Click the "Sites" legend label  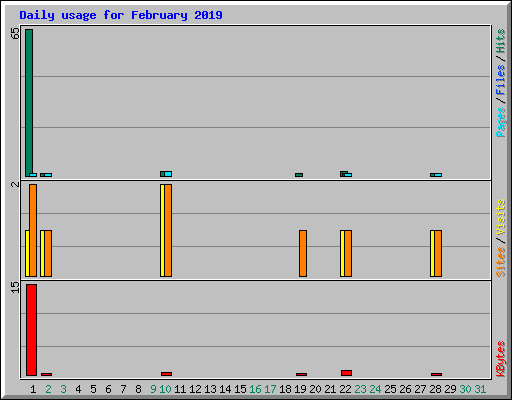[x=500, y=262]
